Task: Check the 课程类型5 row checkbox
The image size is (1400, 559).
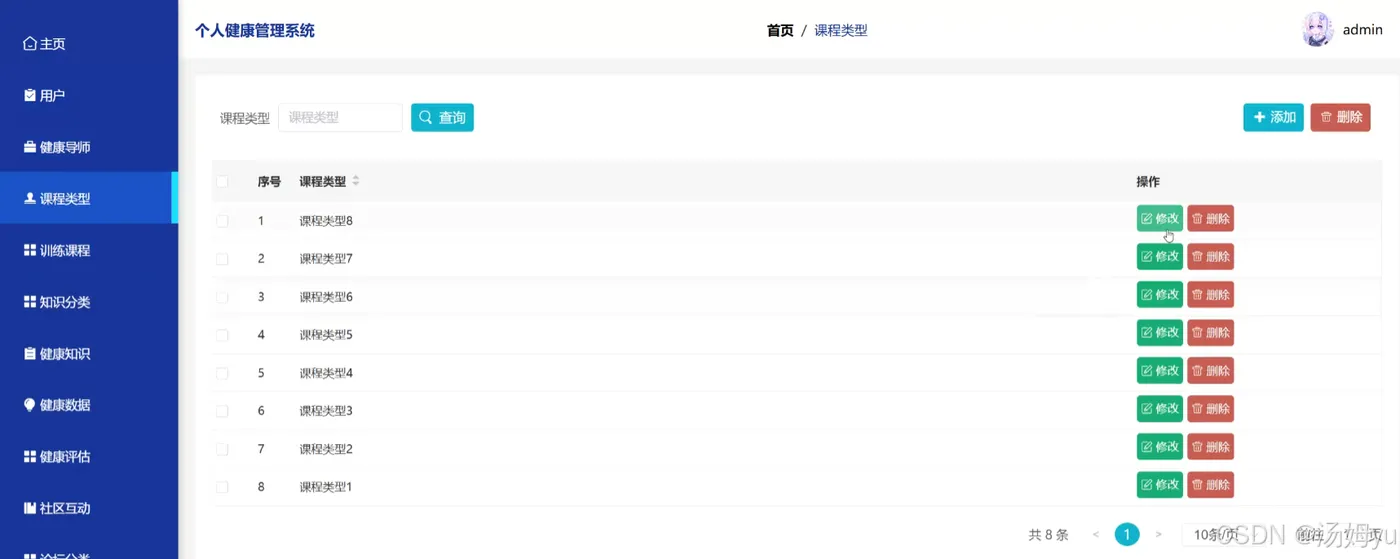Action: [222, 334]
